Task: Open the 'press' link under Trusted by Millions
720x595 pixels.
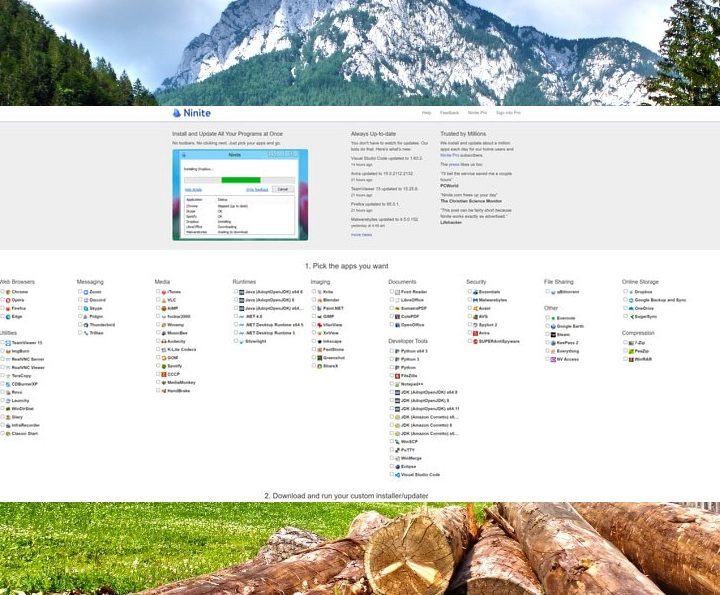Action: (x=454, y=164)
